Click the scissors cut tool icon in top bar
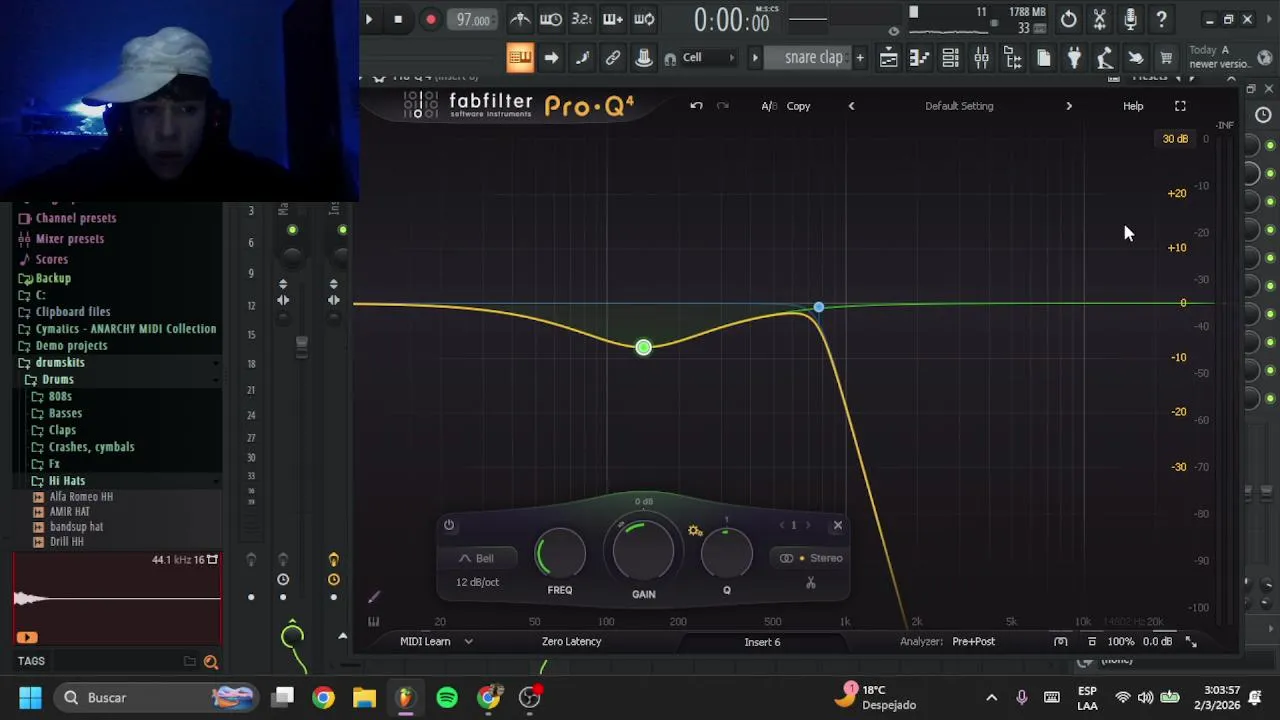The height and width of the screenshot is (720, 1280). point(1099,19)
